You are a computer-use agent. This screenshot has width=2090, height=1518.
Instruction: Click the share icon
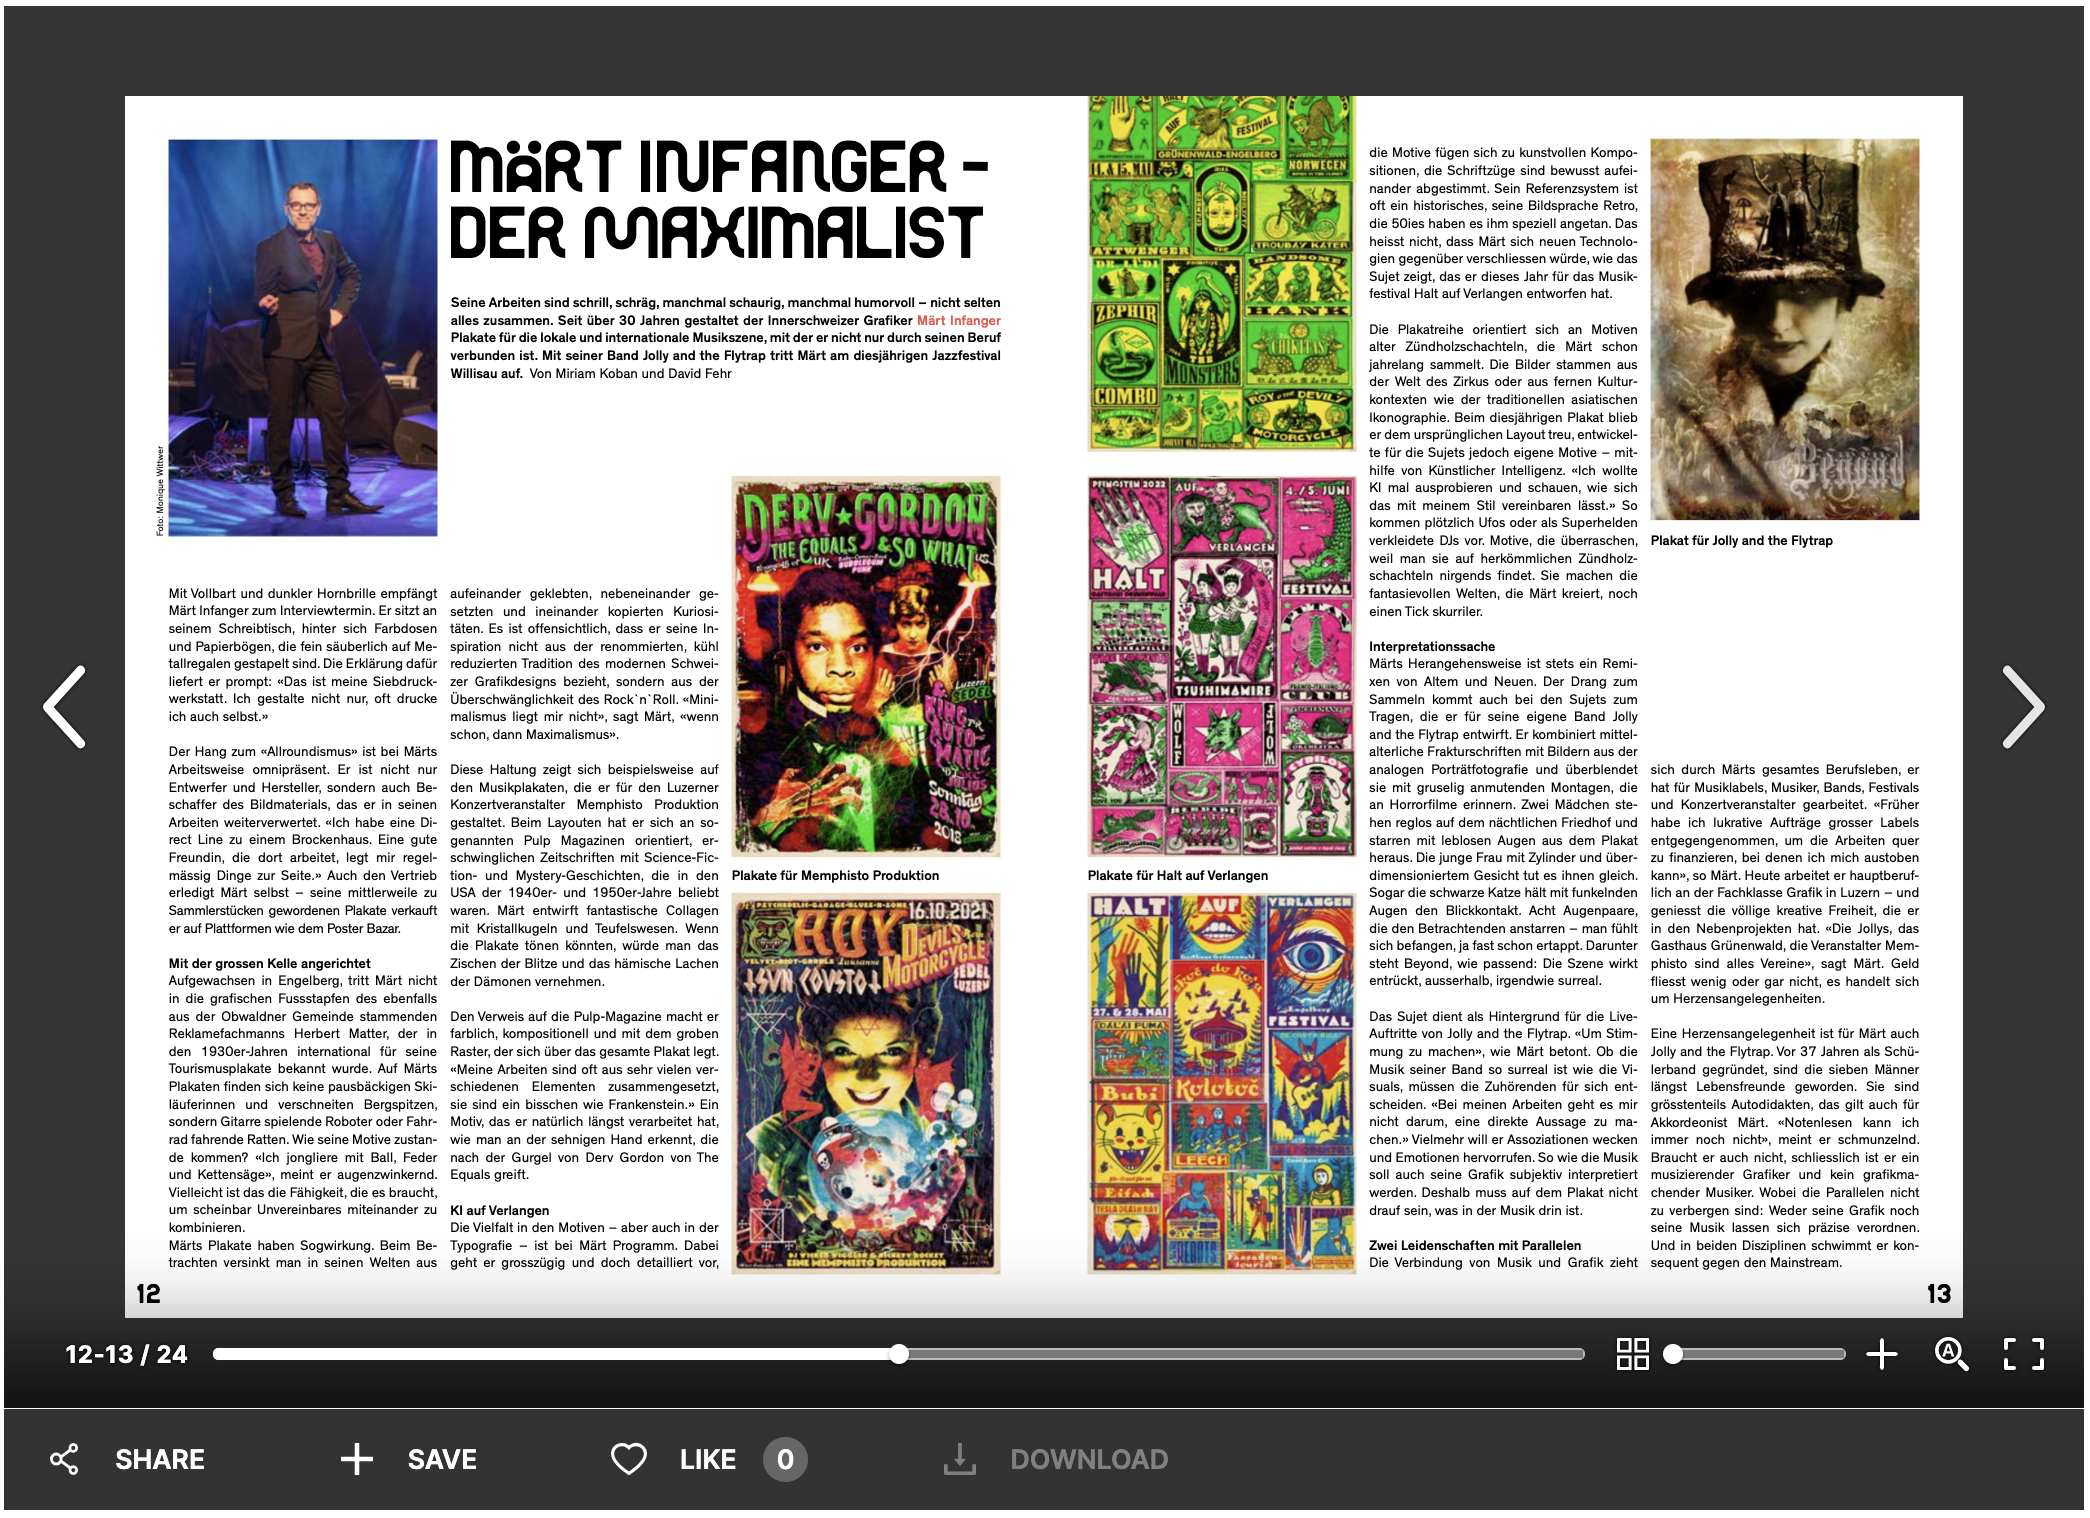click(64, 1459)
